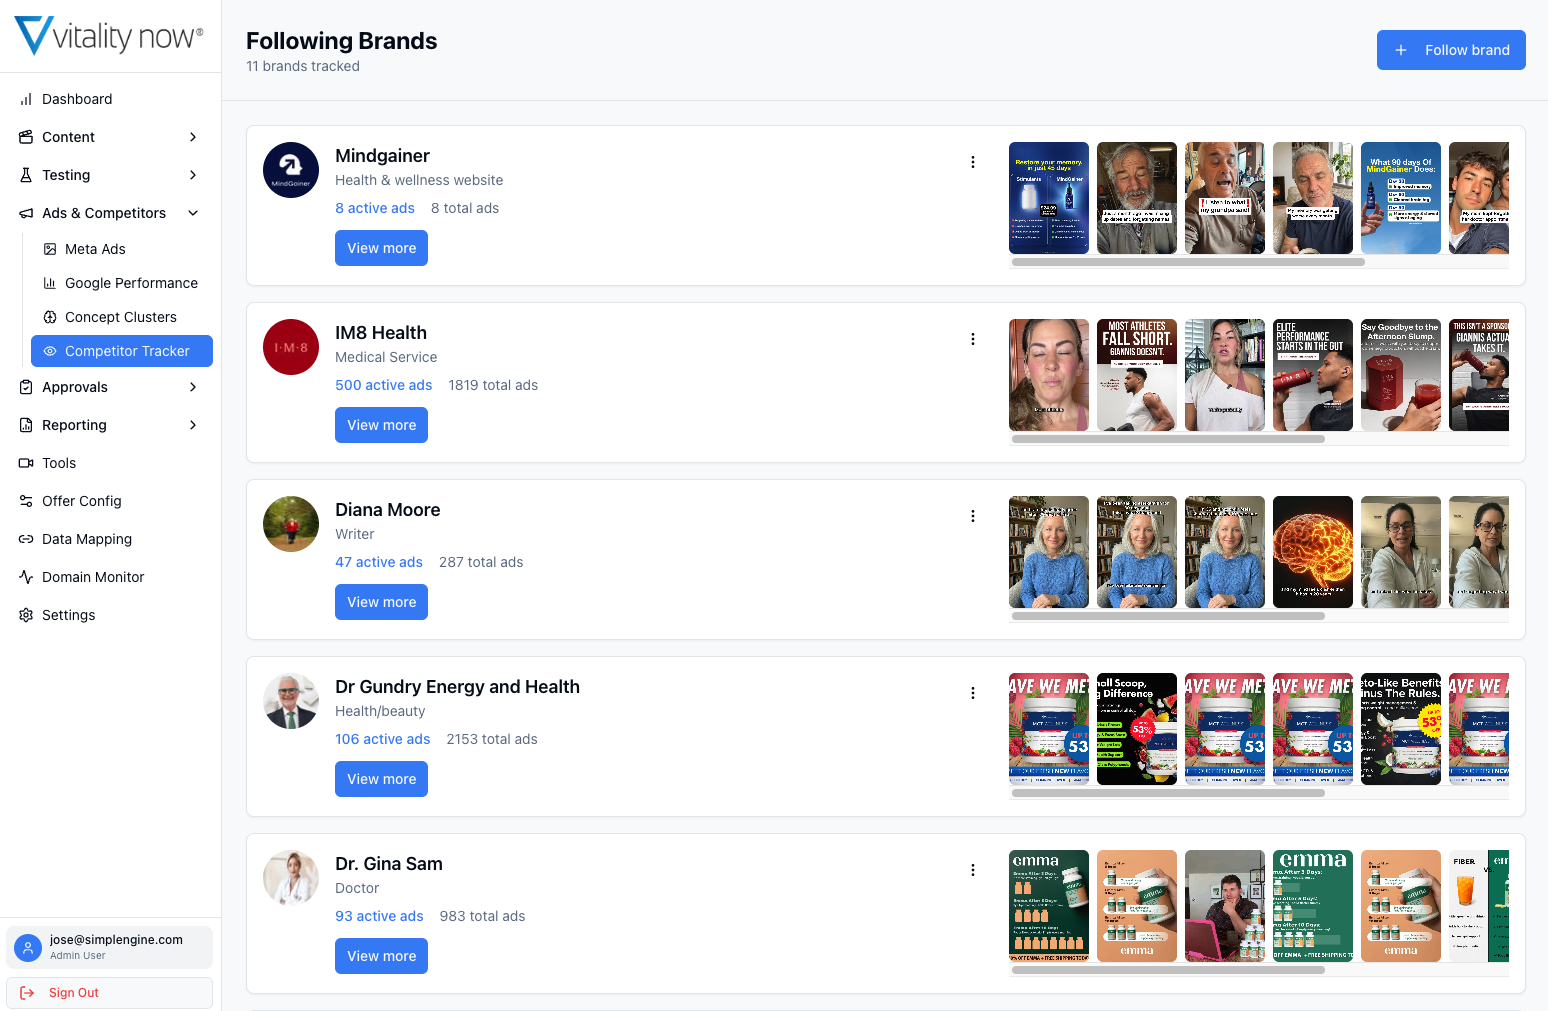Click the Concept Clusters icon
This screenshot has height=1011, width=1548.
pyautogui.click(x=50, y=317)
